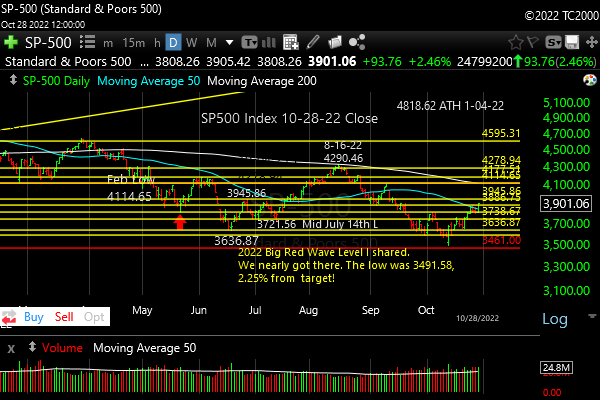Click the green plus add-symbol icon
The width and height of the screenshot is (600, 400).
tap(10, 43)
